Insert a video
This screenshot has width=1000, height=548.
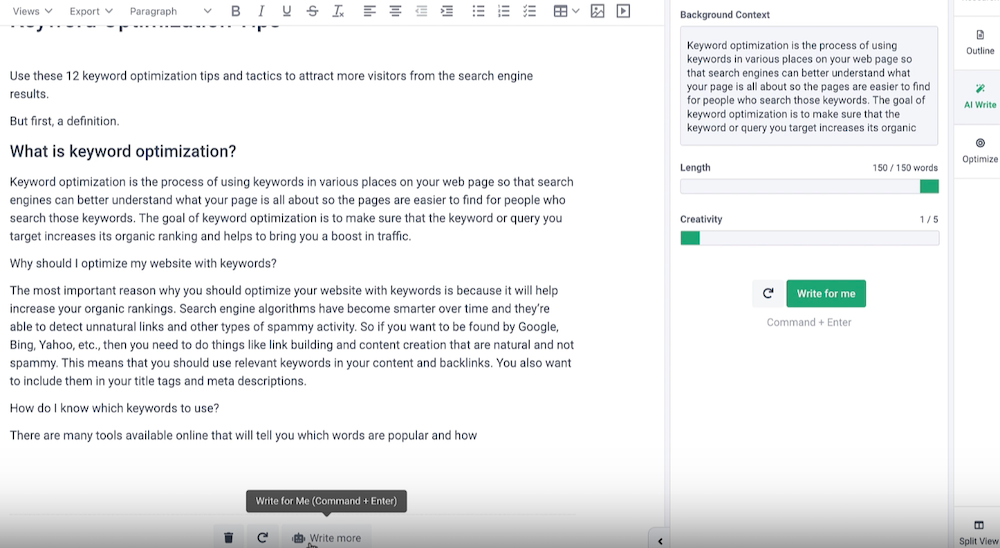click(623, 11)
